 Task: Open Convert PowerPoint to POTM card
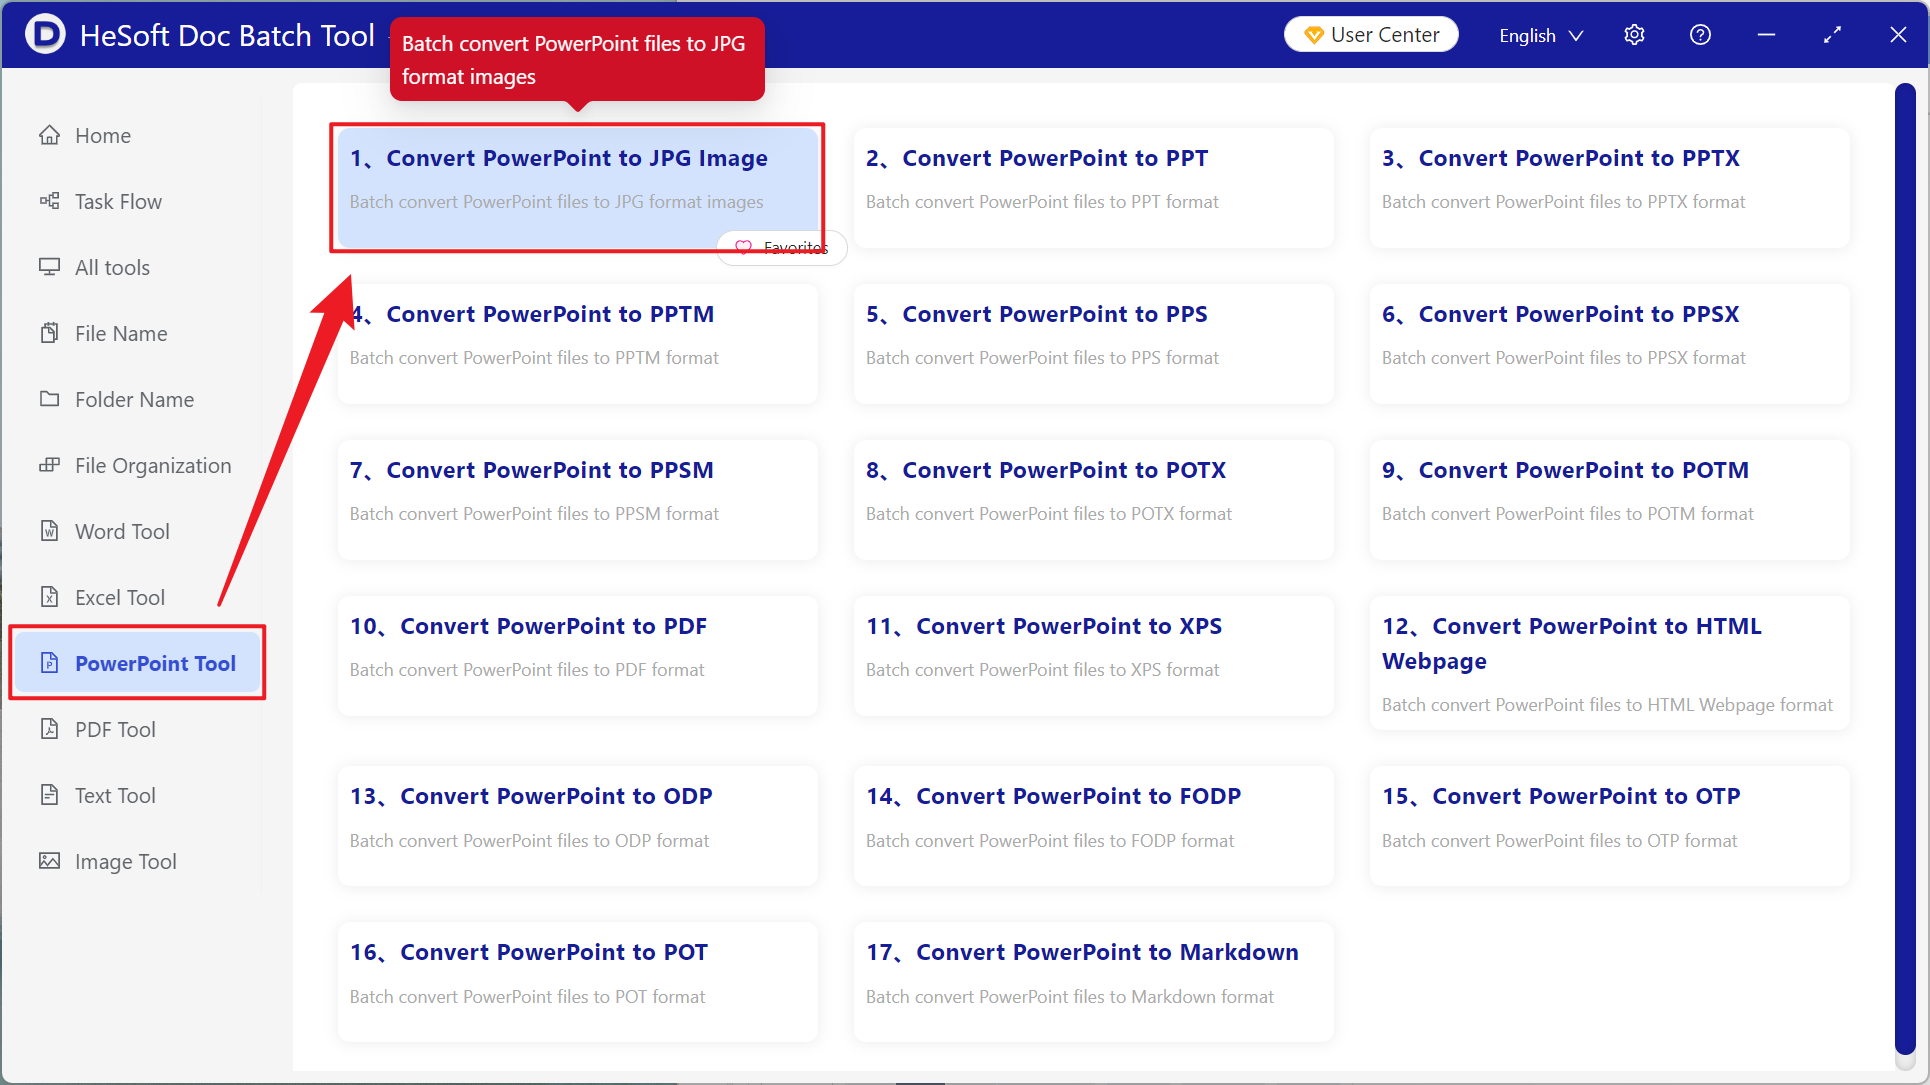1609,499
